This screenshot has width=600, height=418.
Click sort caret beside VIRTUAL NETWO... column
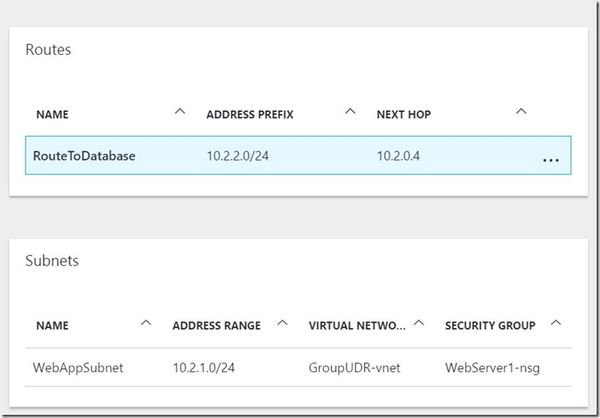[x=421, y=322]
